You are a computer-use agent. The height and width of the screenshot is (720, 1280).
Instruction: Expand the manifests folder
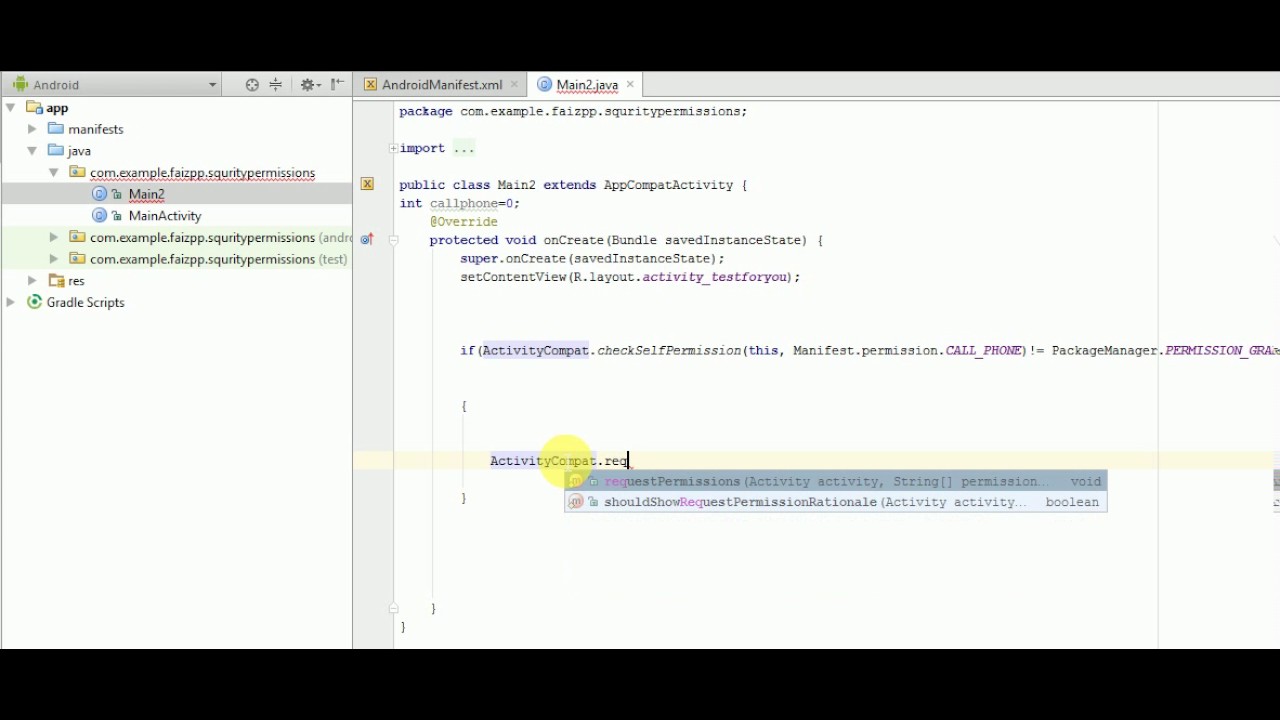point(32,129)
